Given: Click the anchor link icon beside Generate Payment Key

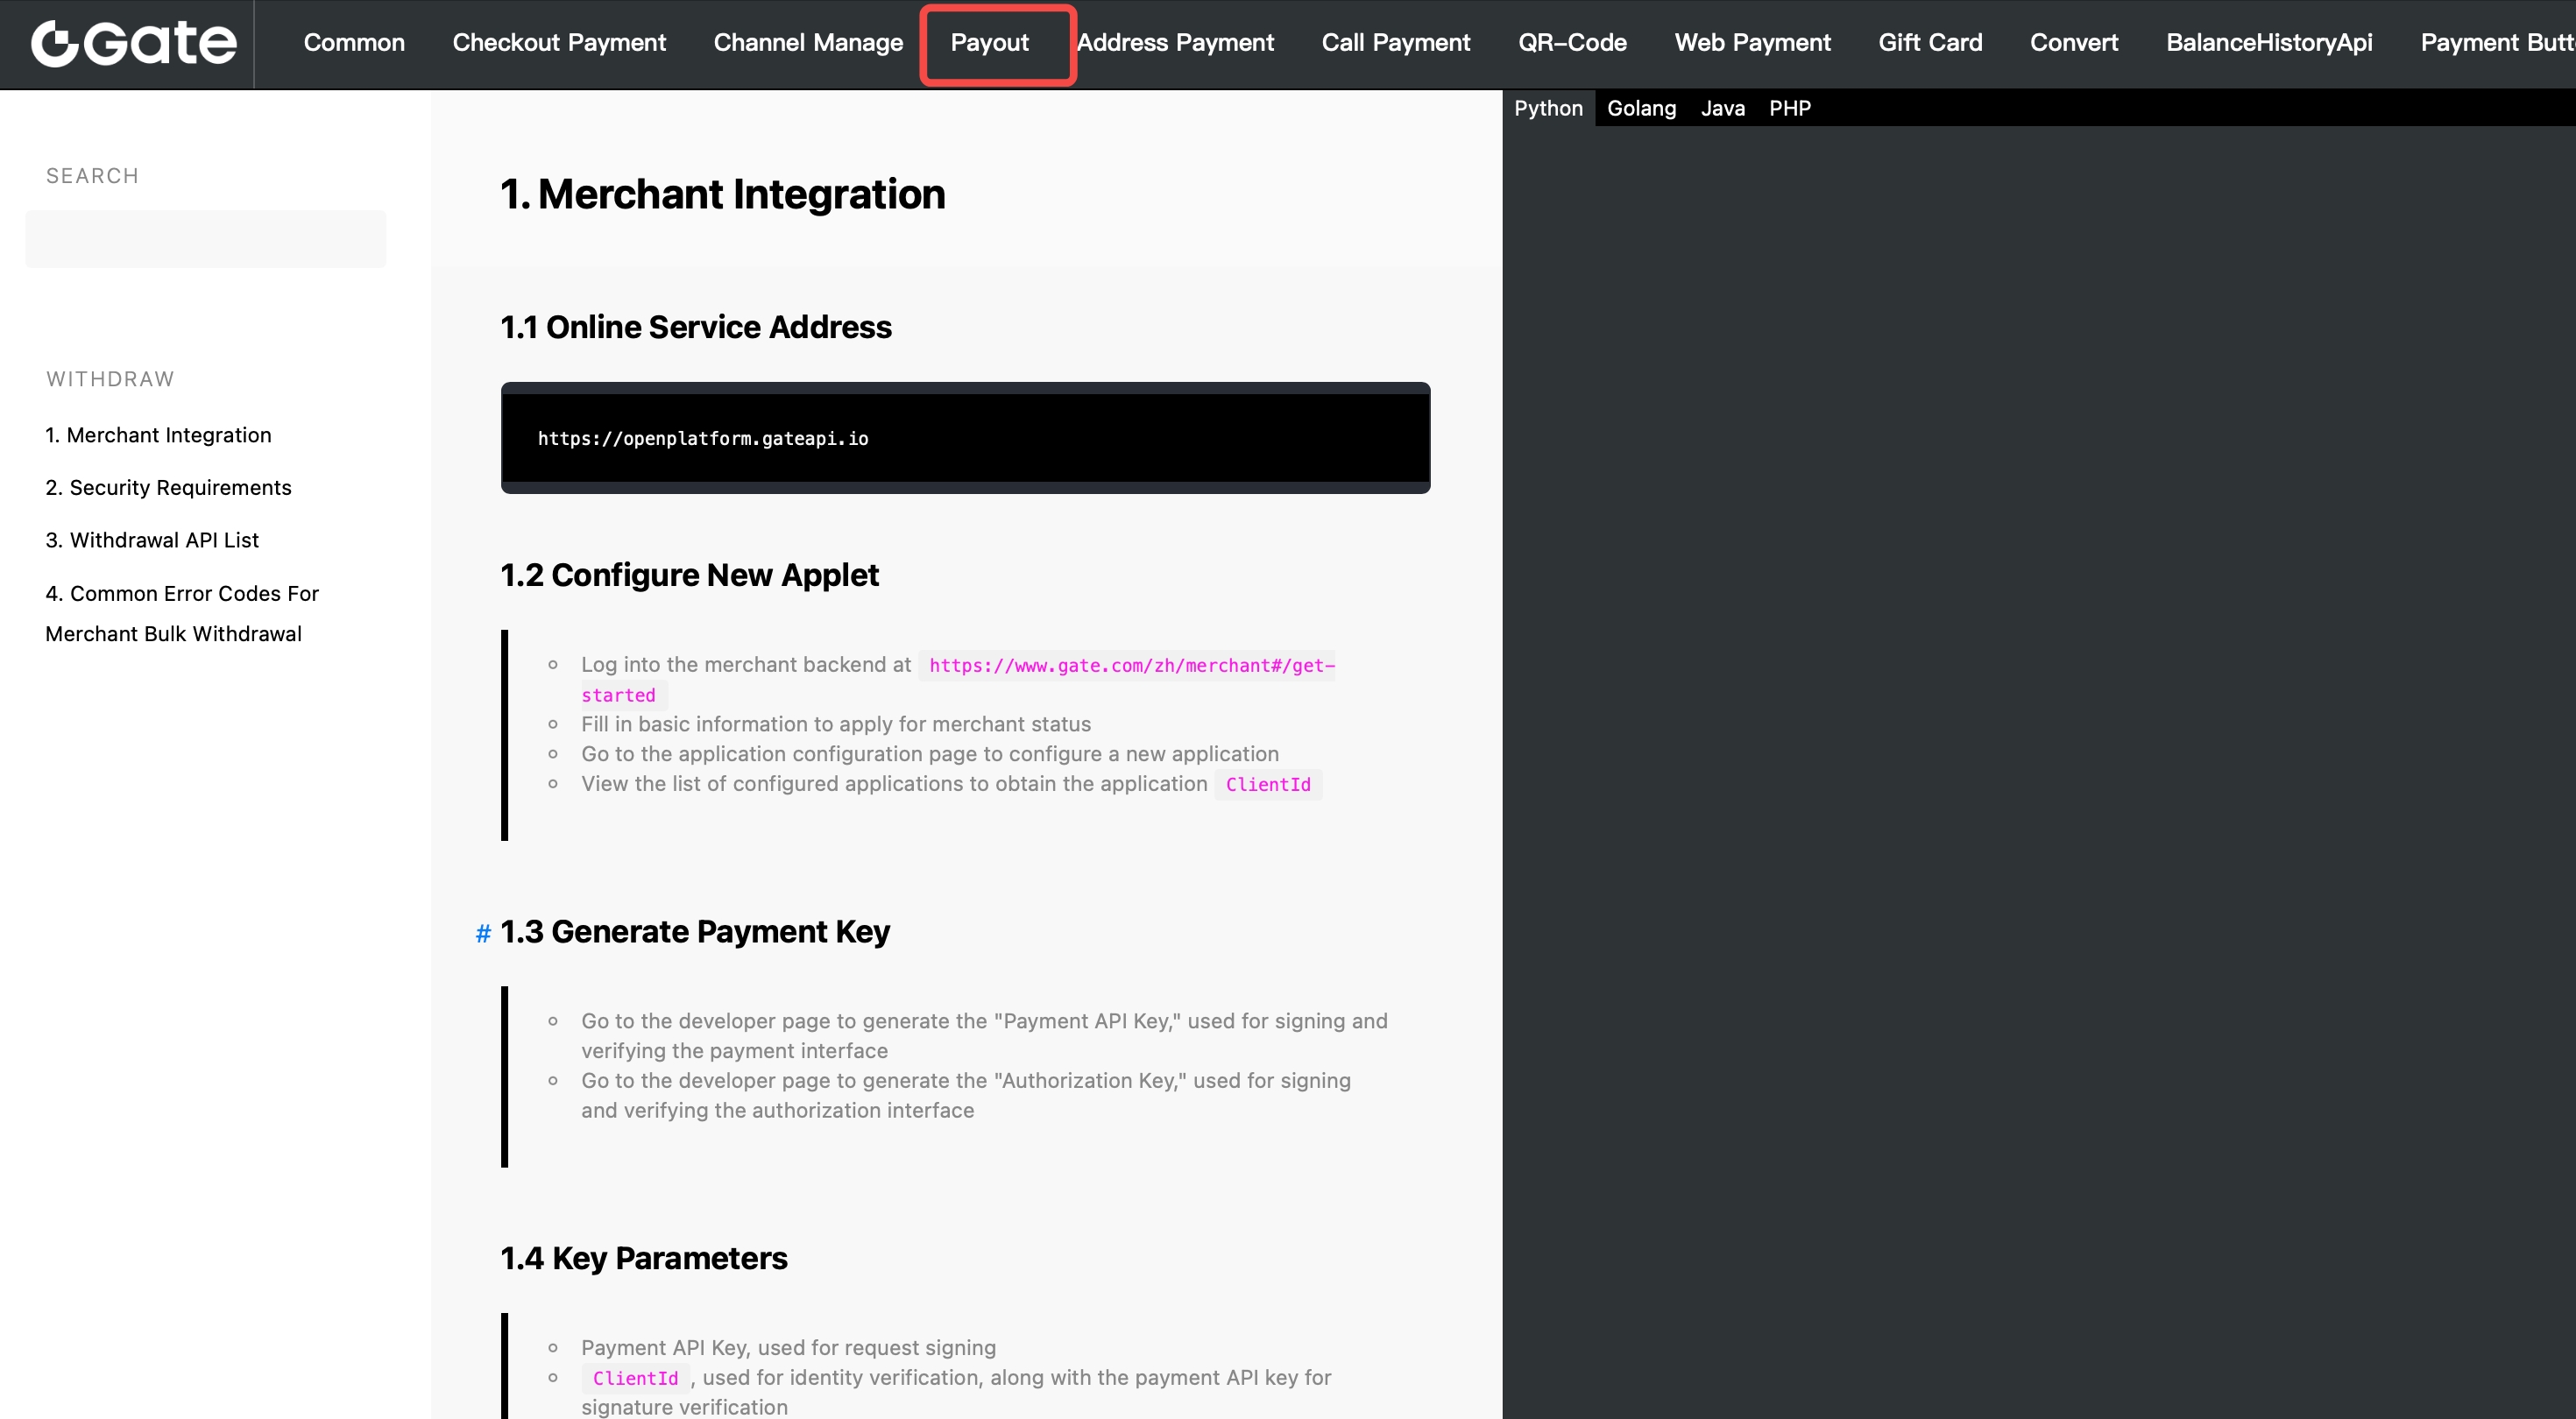Looking at the screenshot, I should click(482, 933).
